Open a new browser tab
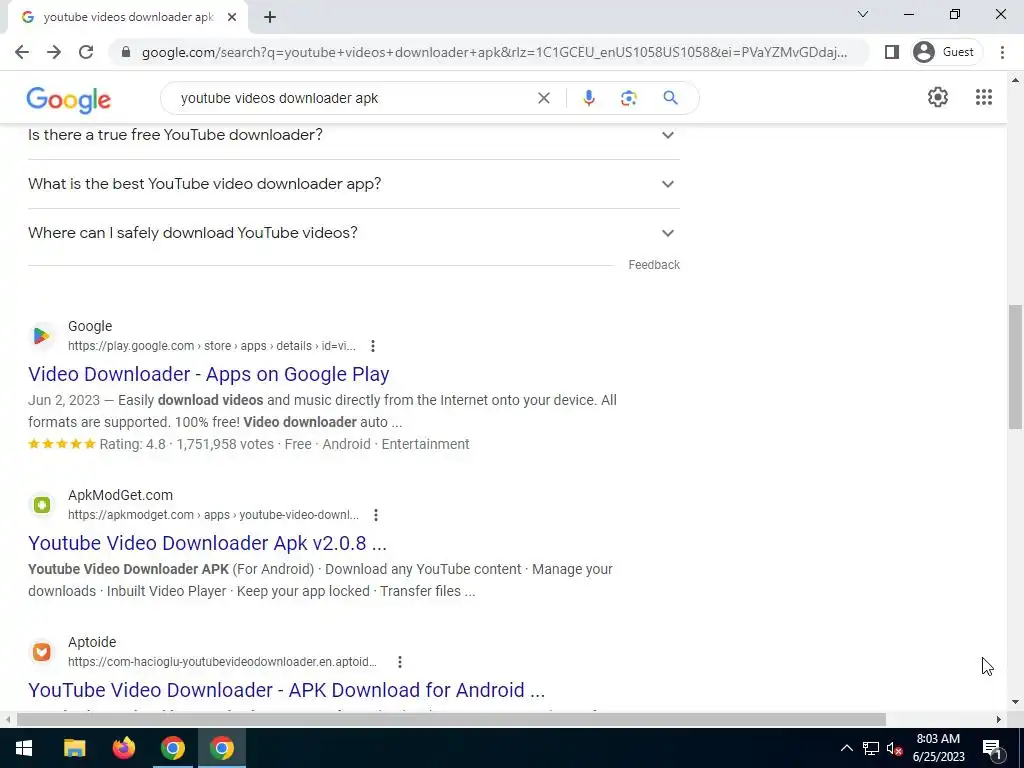The height and width of the screenshot is (768, 1024). pyautogui.click(x=270, y=18)
